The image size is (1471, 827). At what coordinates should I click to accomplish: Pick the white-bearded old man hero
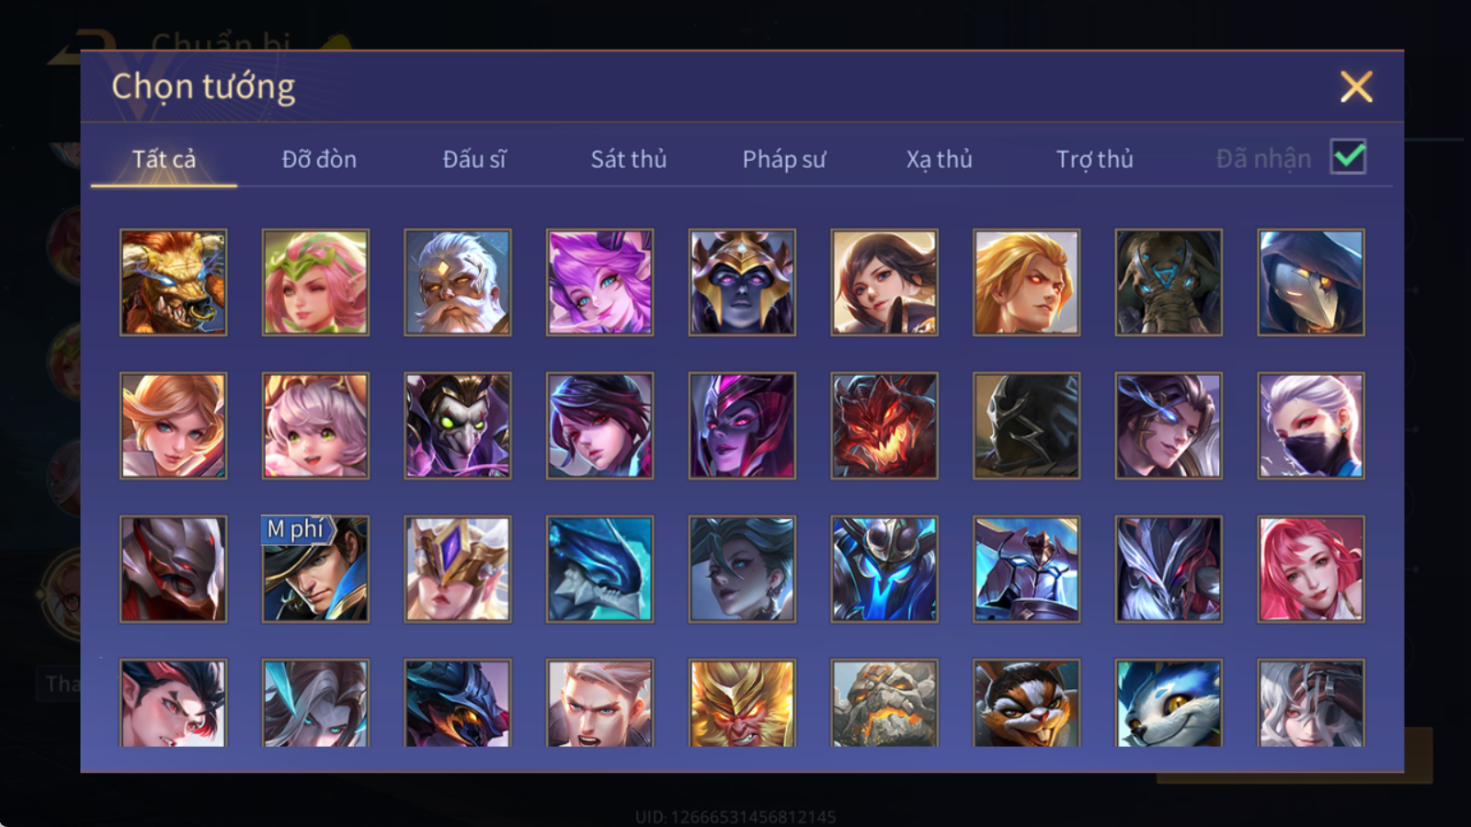coord(457,282)
